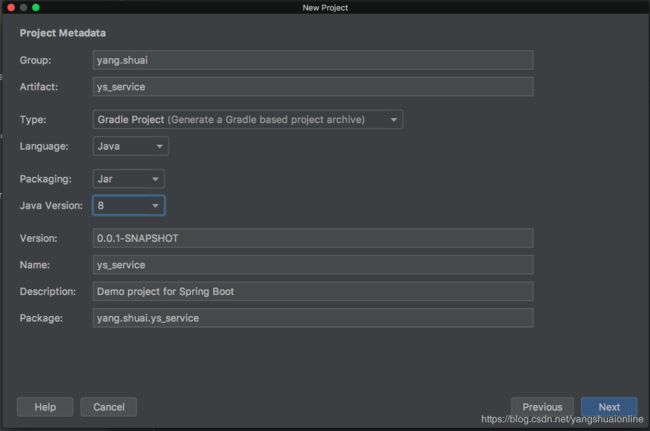Click the Group label
650x431 pixels.
coord(35,61)
